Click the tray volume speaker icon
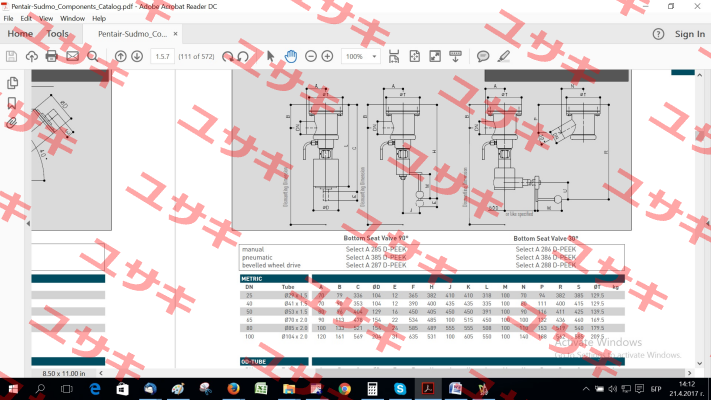Viewport: 711px width, 400px height. [x=613, y=389]
